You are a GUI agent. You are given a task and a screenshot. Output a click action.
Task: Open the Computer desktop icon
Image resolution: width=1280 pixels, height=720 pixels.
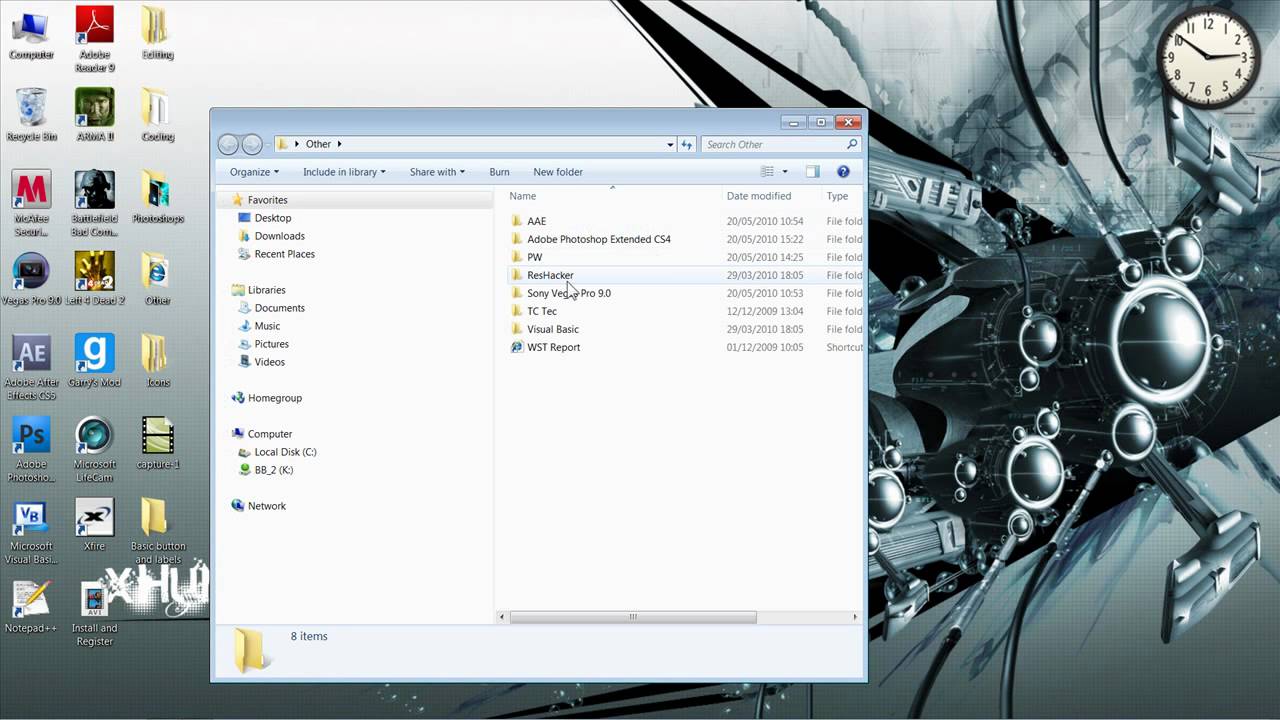pos(31,33)
